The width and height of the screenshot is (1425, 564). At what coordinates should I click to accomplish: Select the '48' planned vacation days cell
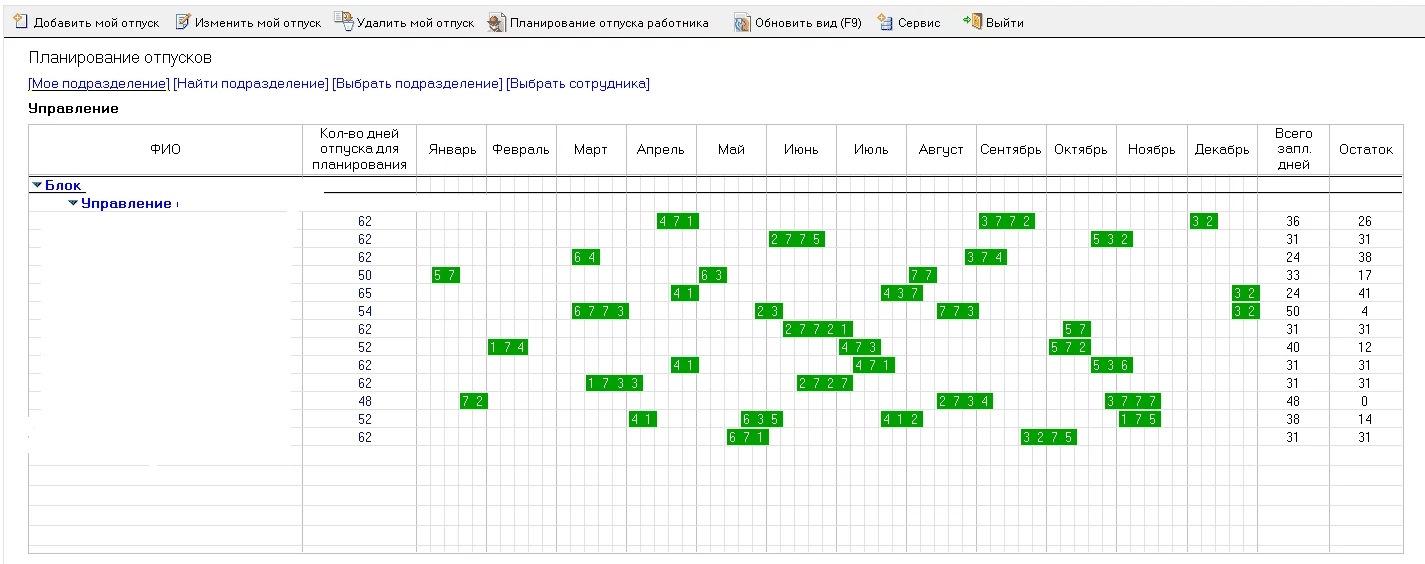click(364, 401)
